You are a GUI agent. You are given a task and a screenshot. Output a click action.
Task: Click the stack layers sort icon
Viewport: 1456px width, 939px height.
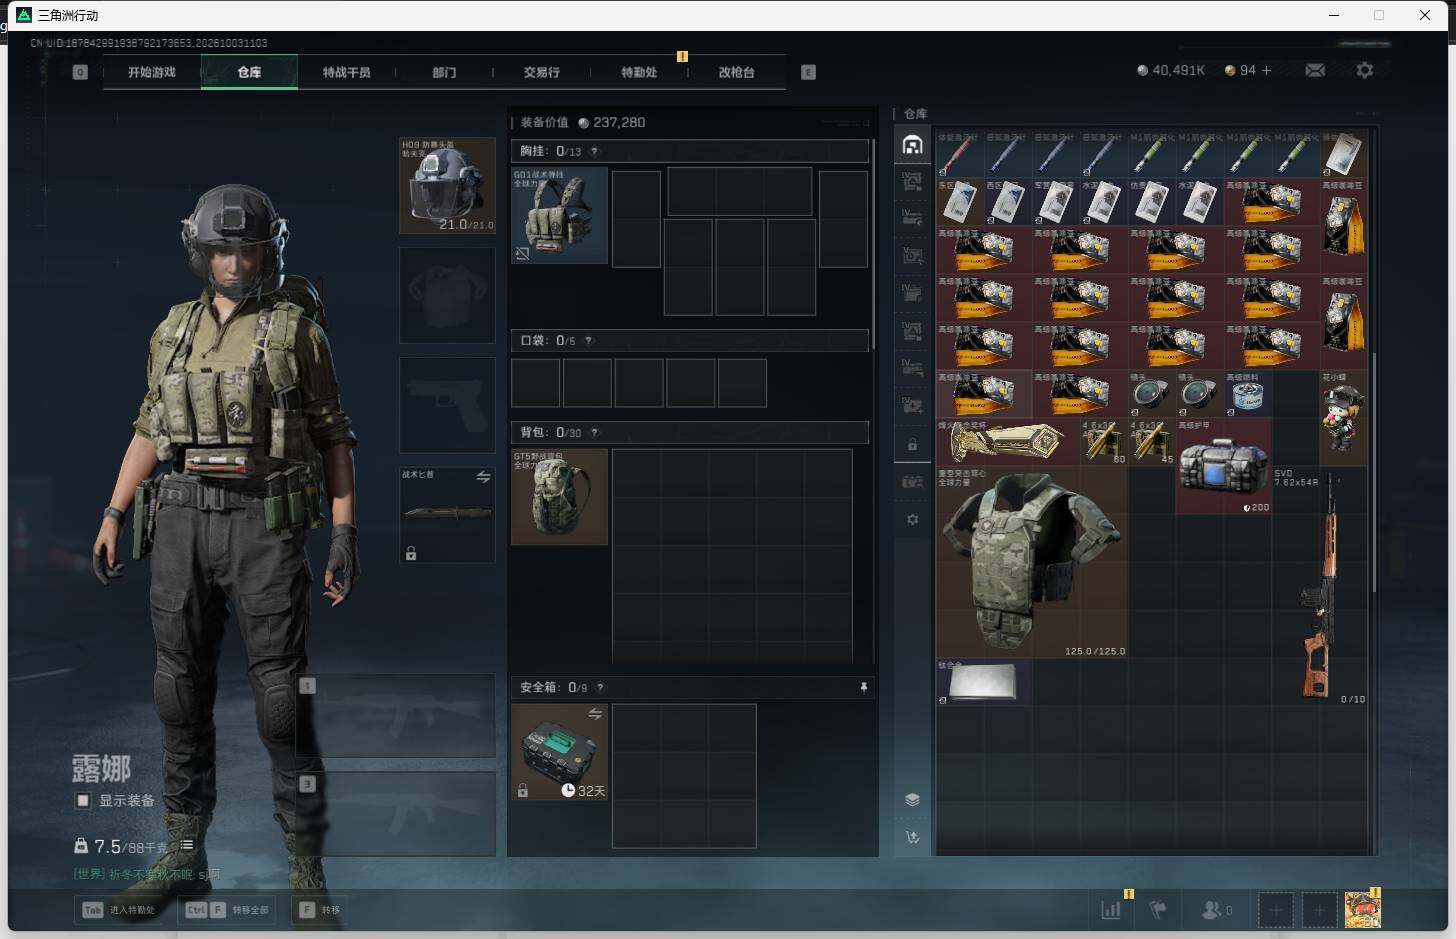click(x=912, y=799)
